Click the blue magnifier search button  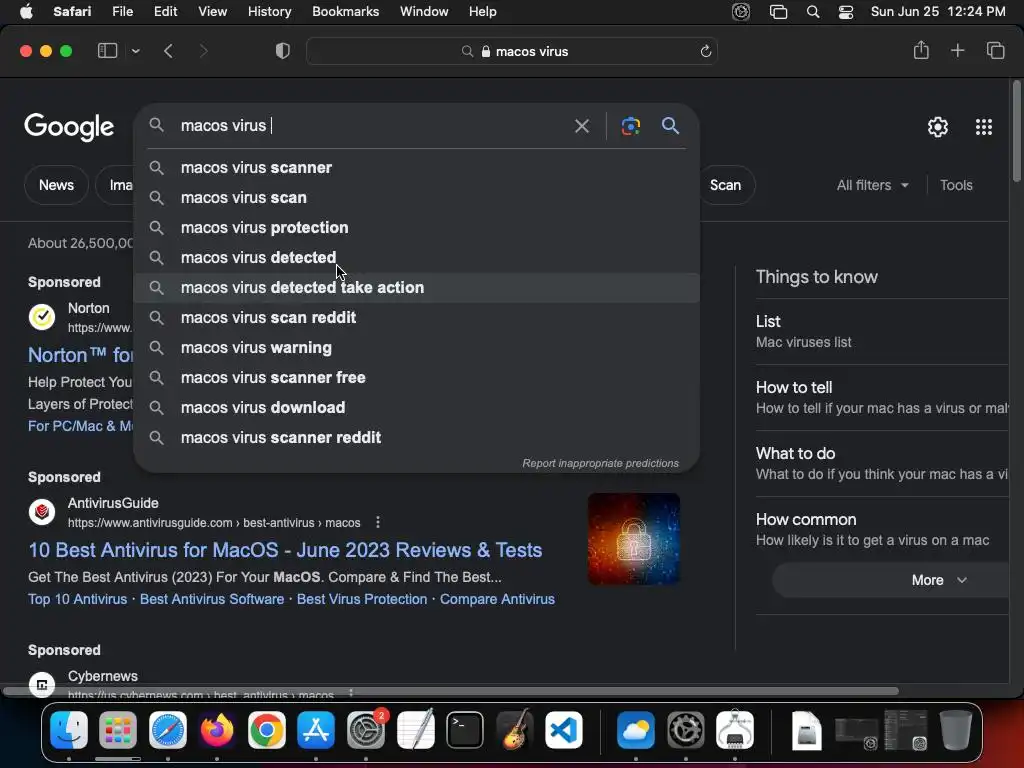[x=670, y=125]
